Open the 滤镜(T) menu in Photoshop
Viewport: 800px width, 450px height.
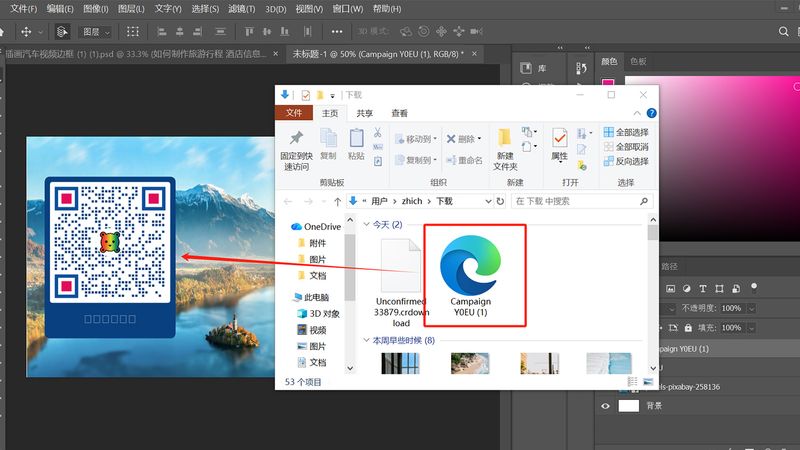(x=241, y=9)
